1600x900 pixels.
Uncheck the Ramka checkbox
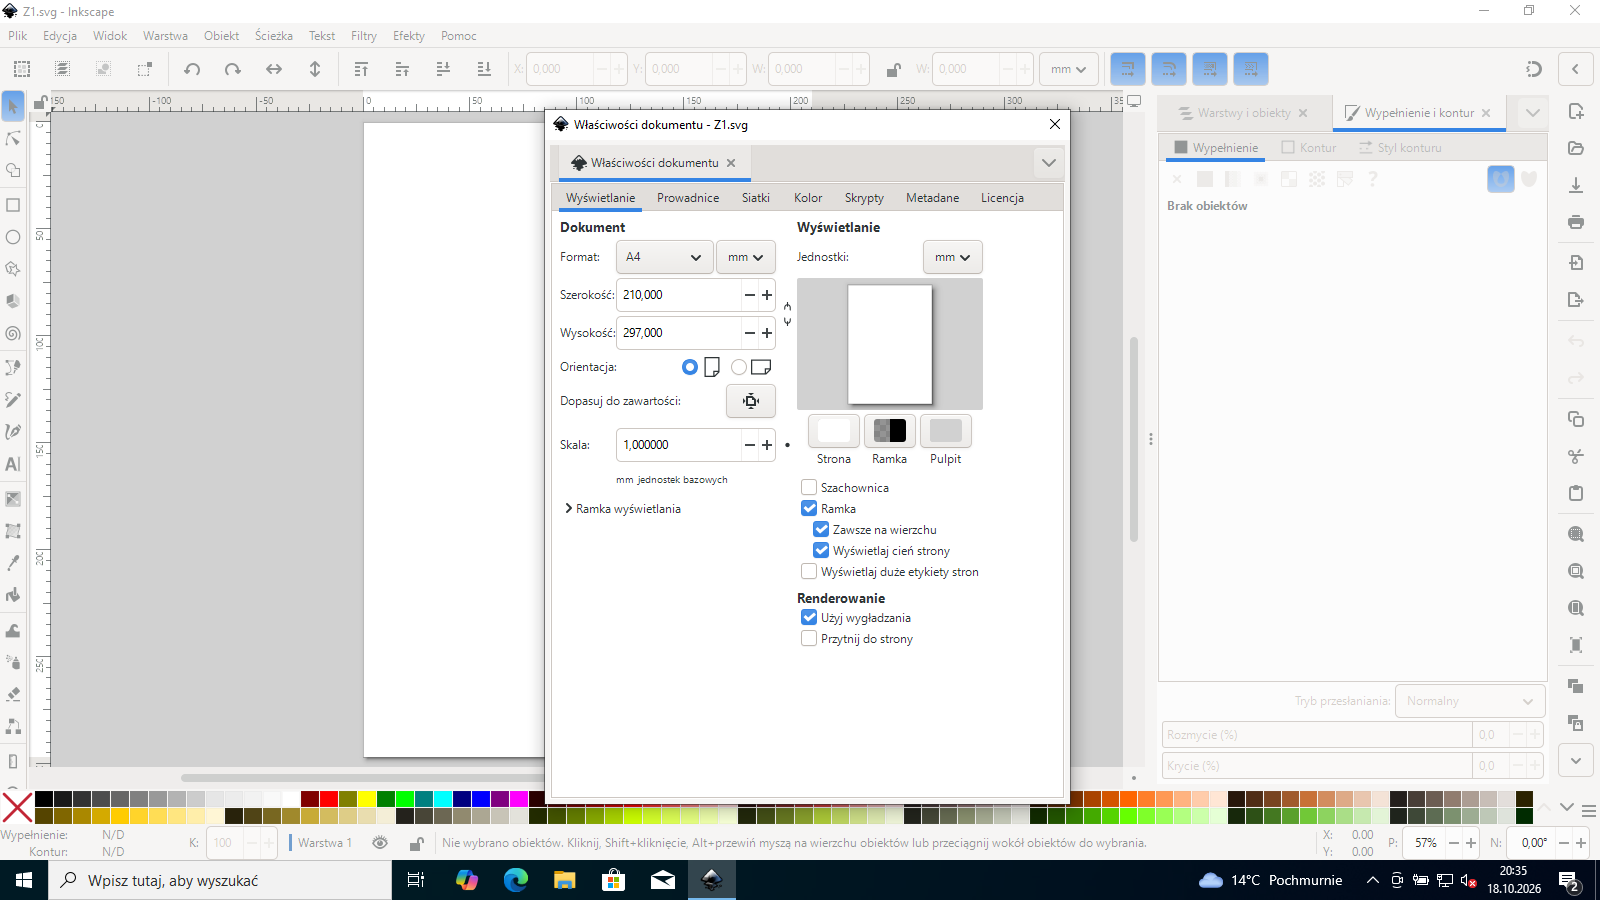pyautogui.click(x=809, y=508)
